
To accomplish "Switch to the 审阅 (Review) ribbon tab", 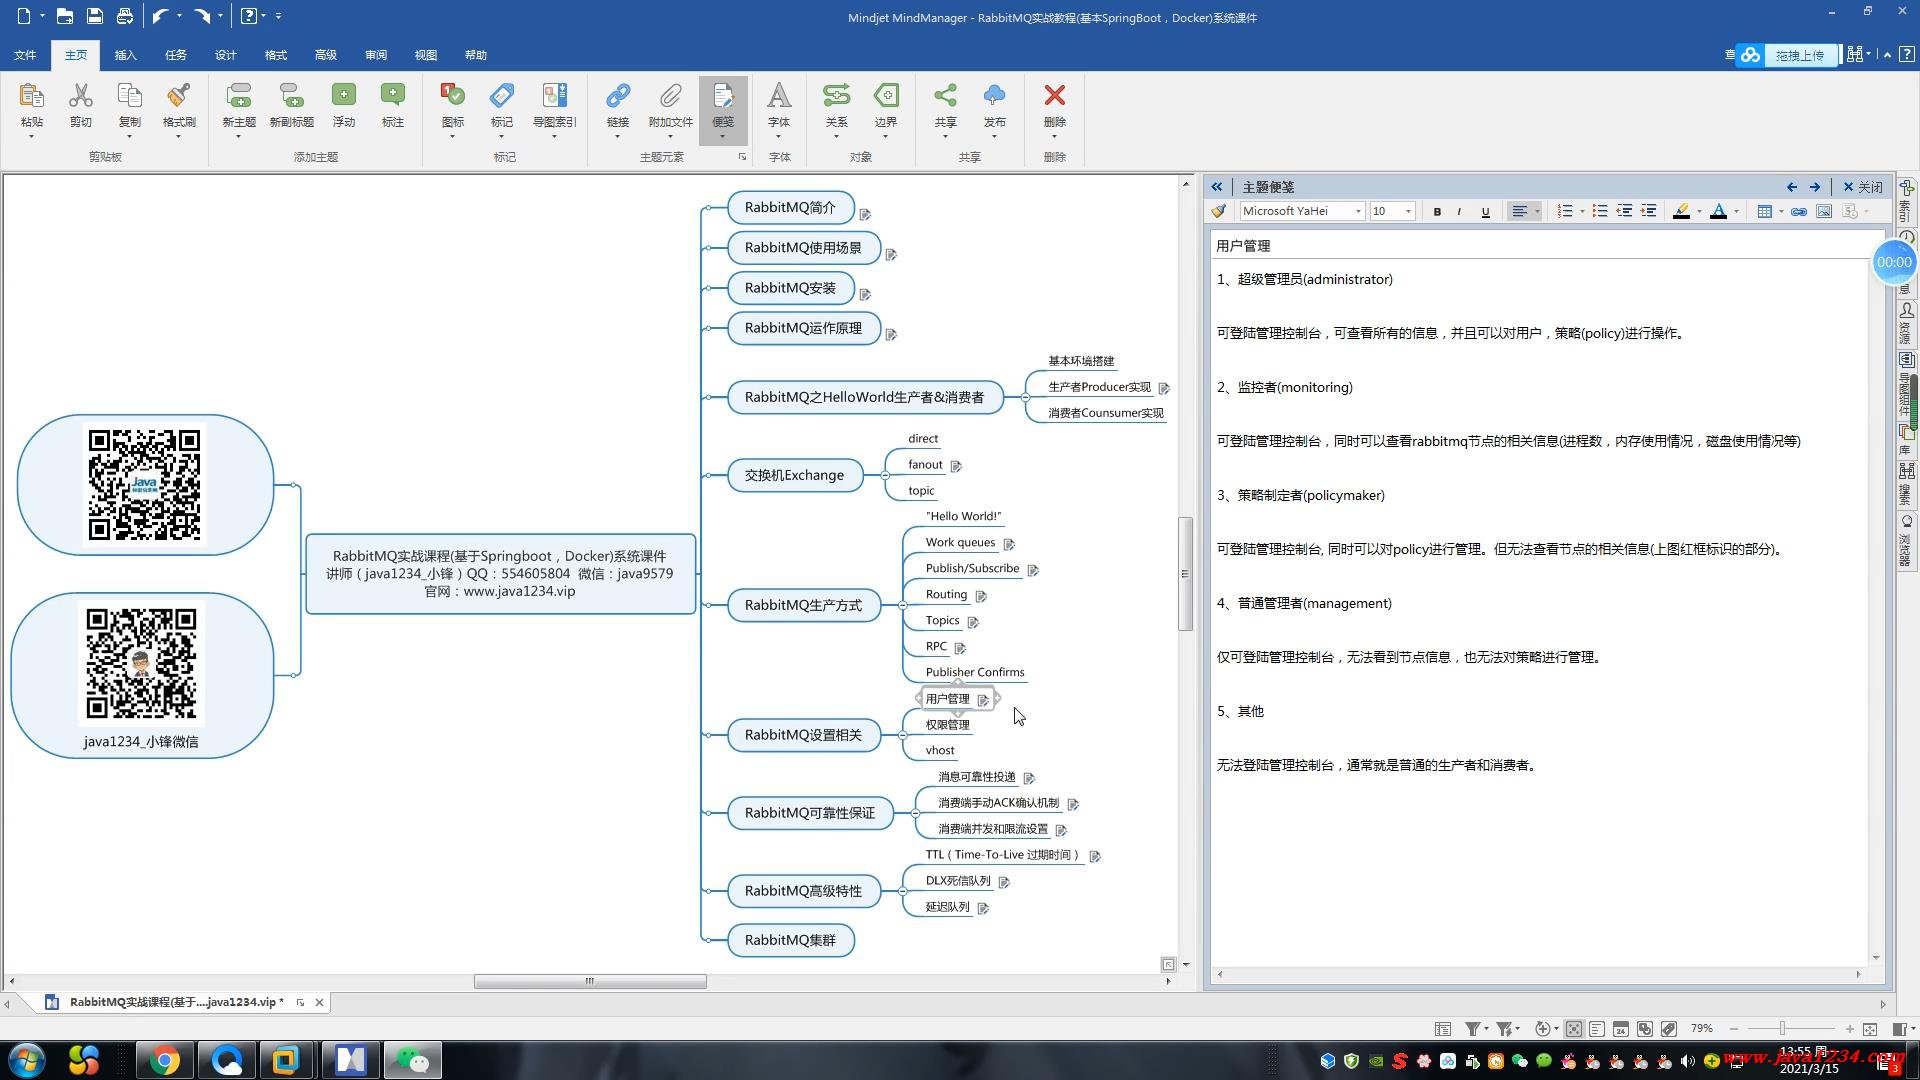I will (376, 55).
